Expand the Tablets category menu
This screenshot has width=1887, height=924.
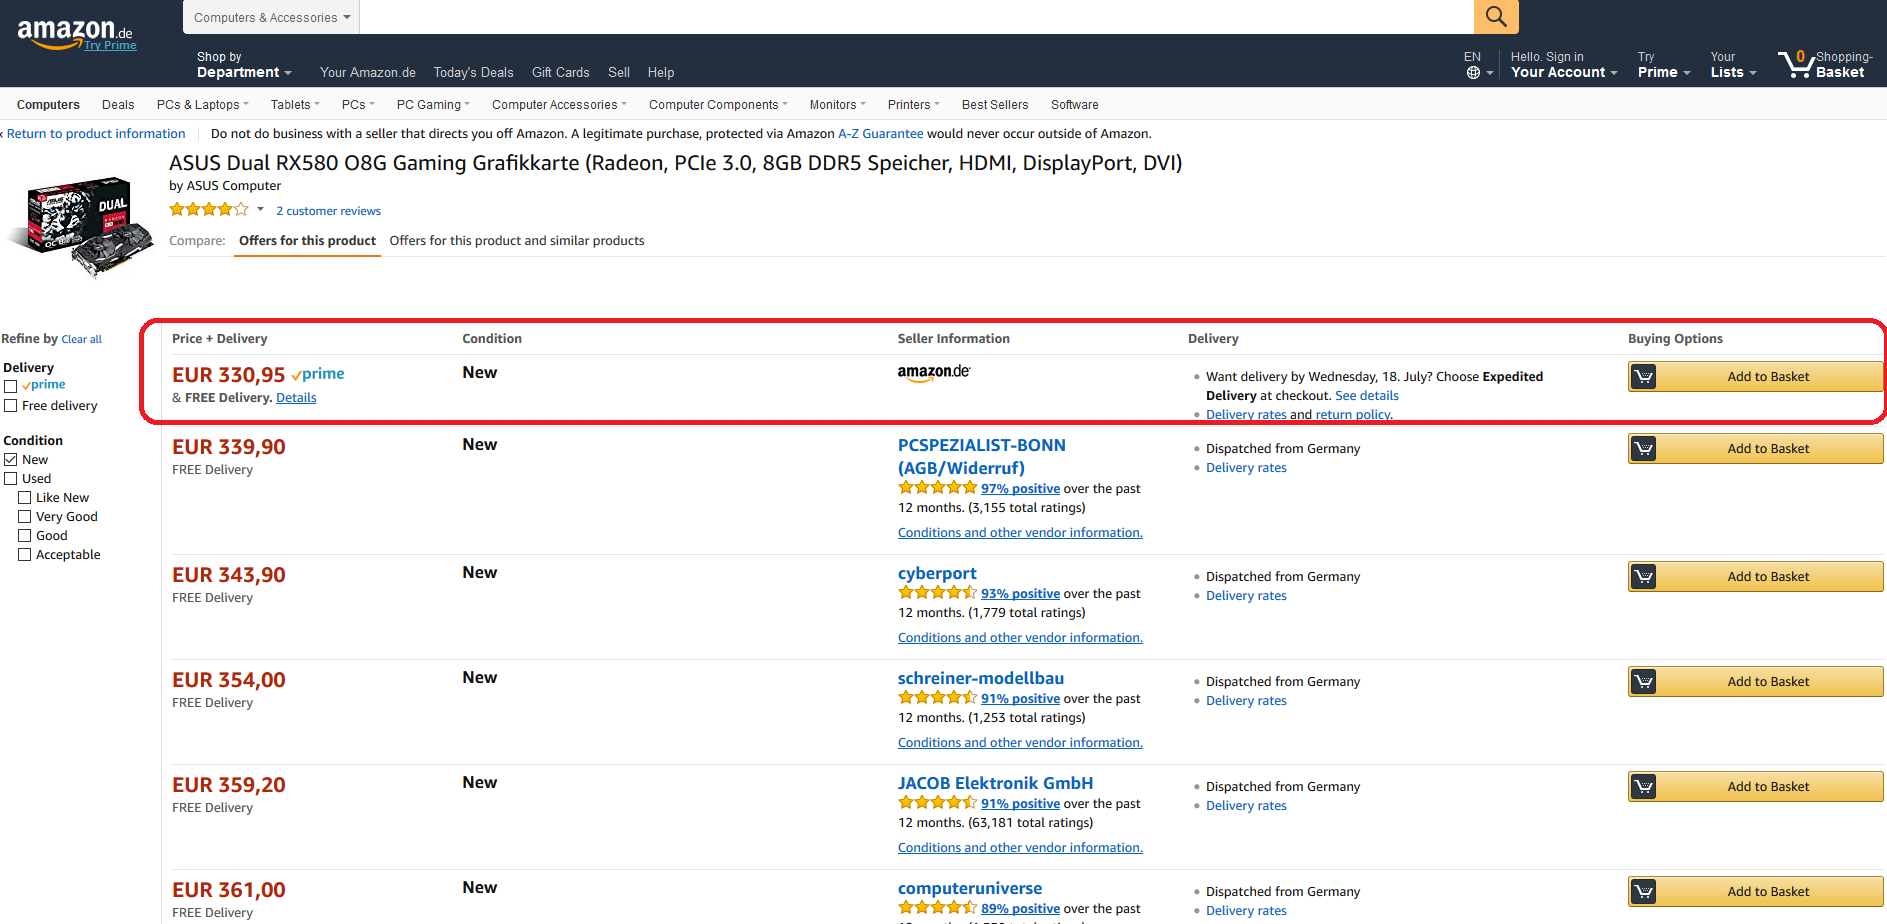(x=295, y=105)
